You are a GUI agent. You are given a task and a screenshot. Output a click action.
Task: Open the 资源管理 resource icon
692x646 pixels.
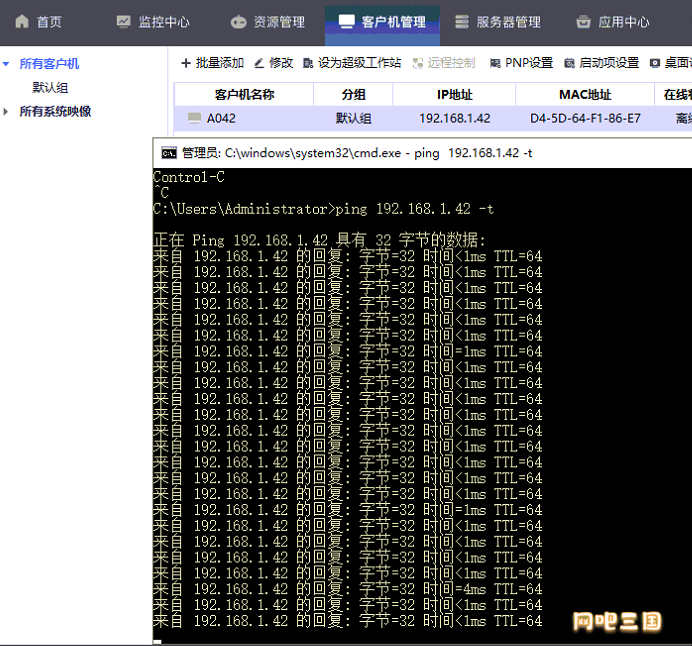click(238, 22)
